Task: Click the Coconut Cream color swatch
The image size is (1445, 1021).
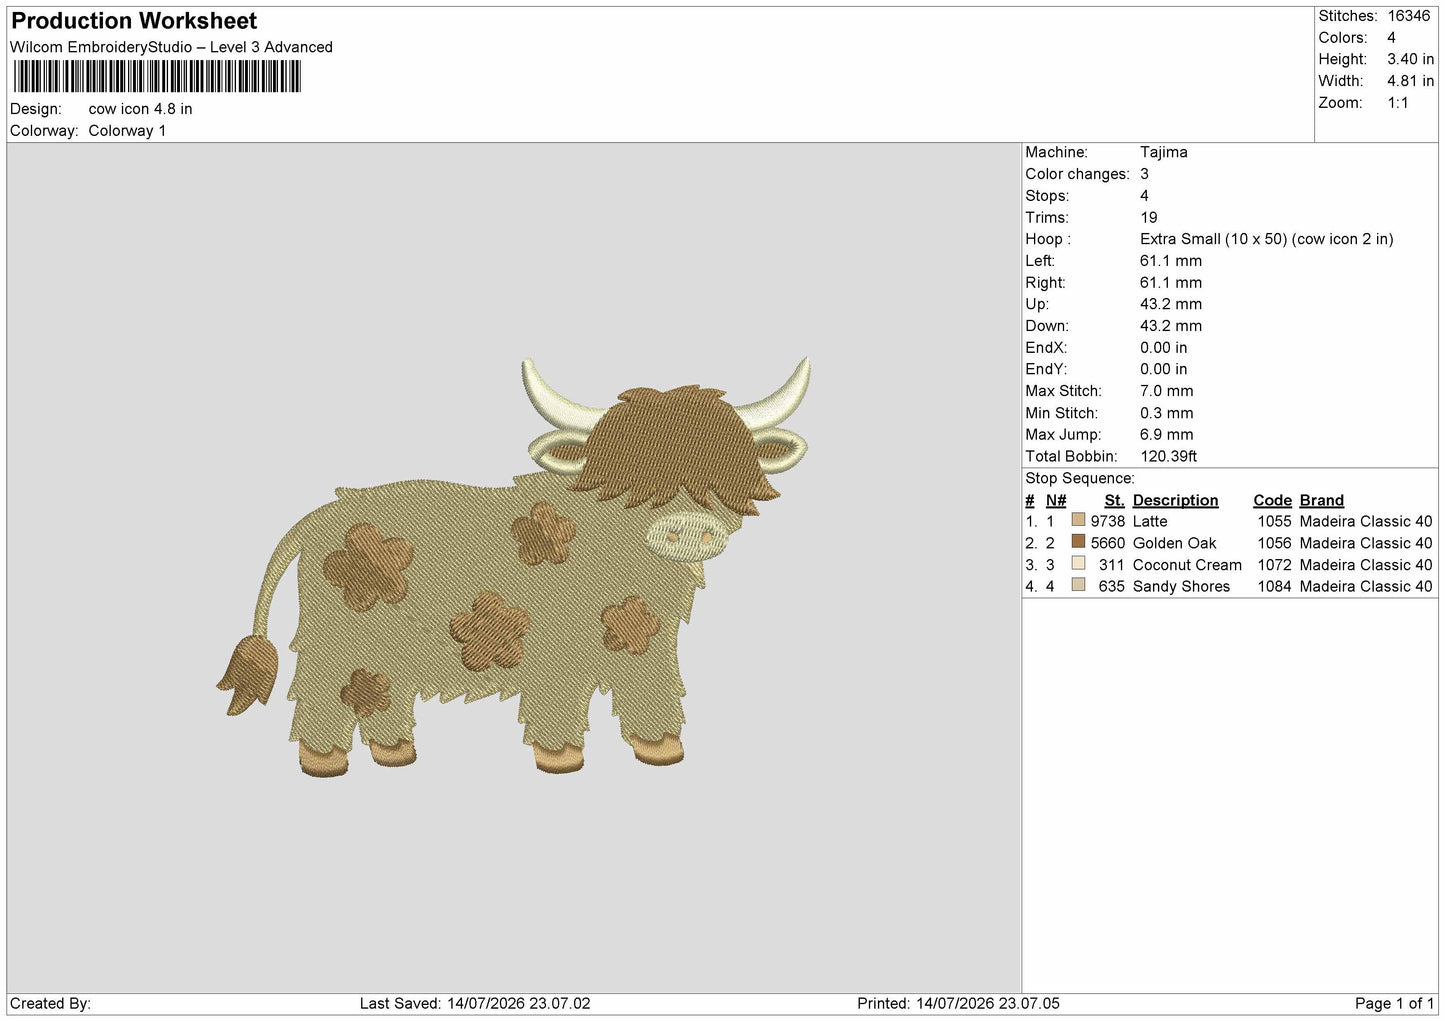Action: [1078, 564]
